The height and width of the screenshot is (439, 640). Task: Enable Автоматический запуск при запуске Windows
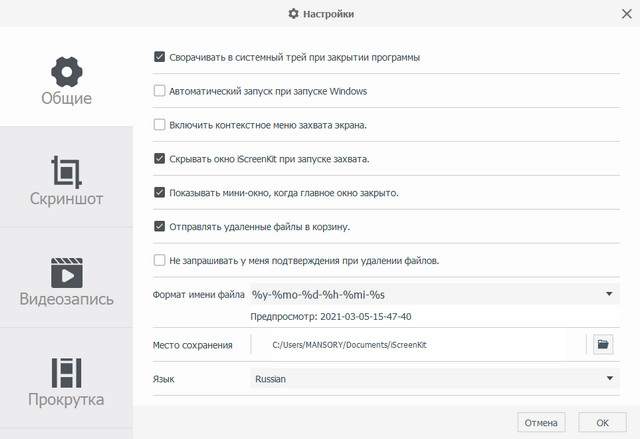pos(159,91)
